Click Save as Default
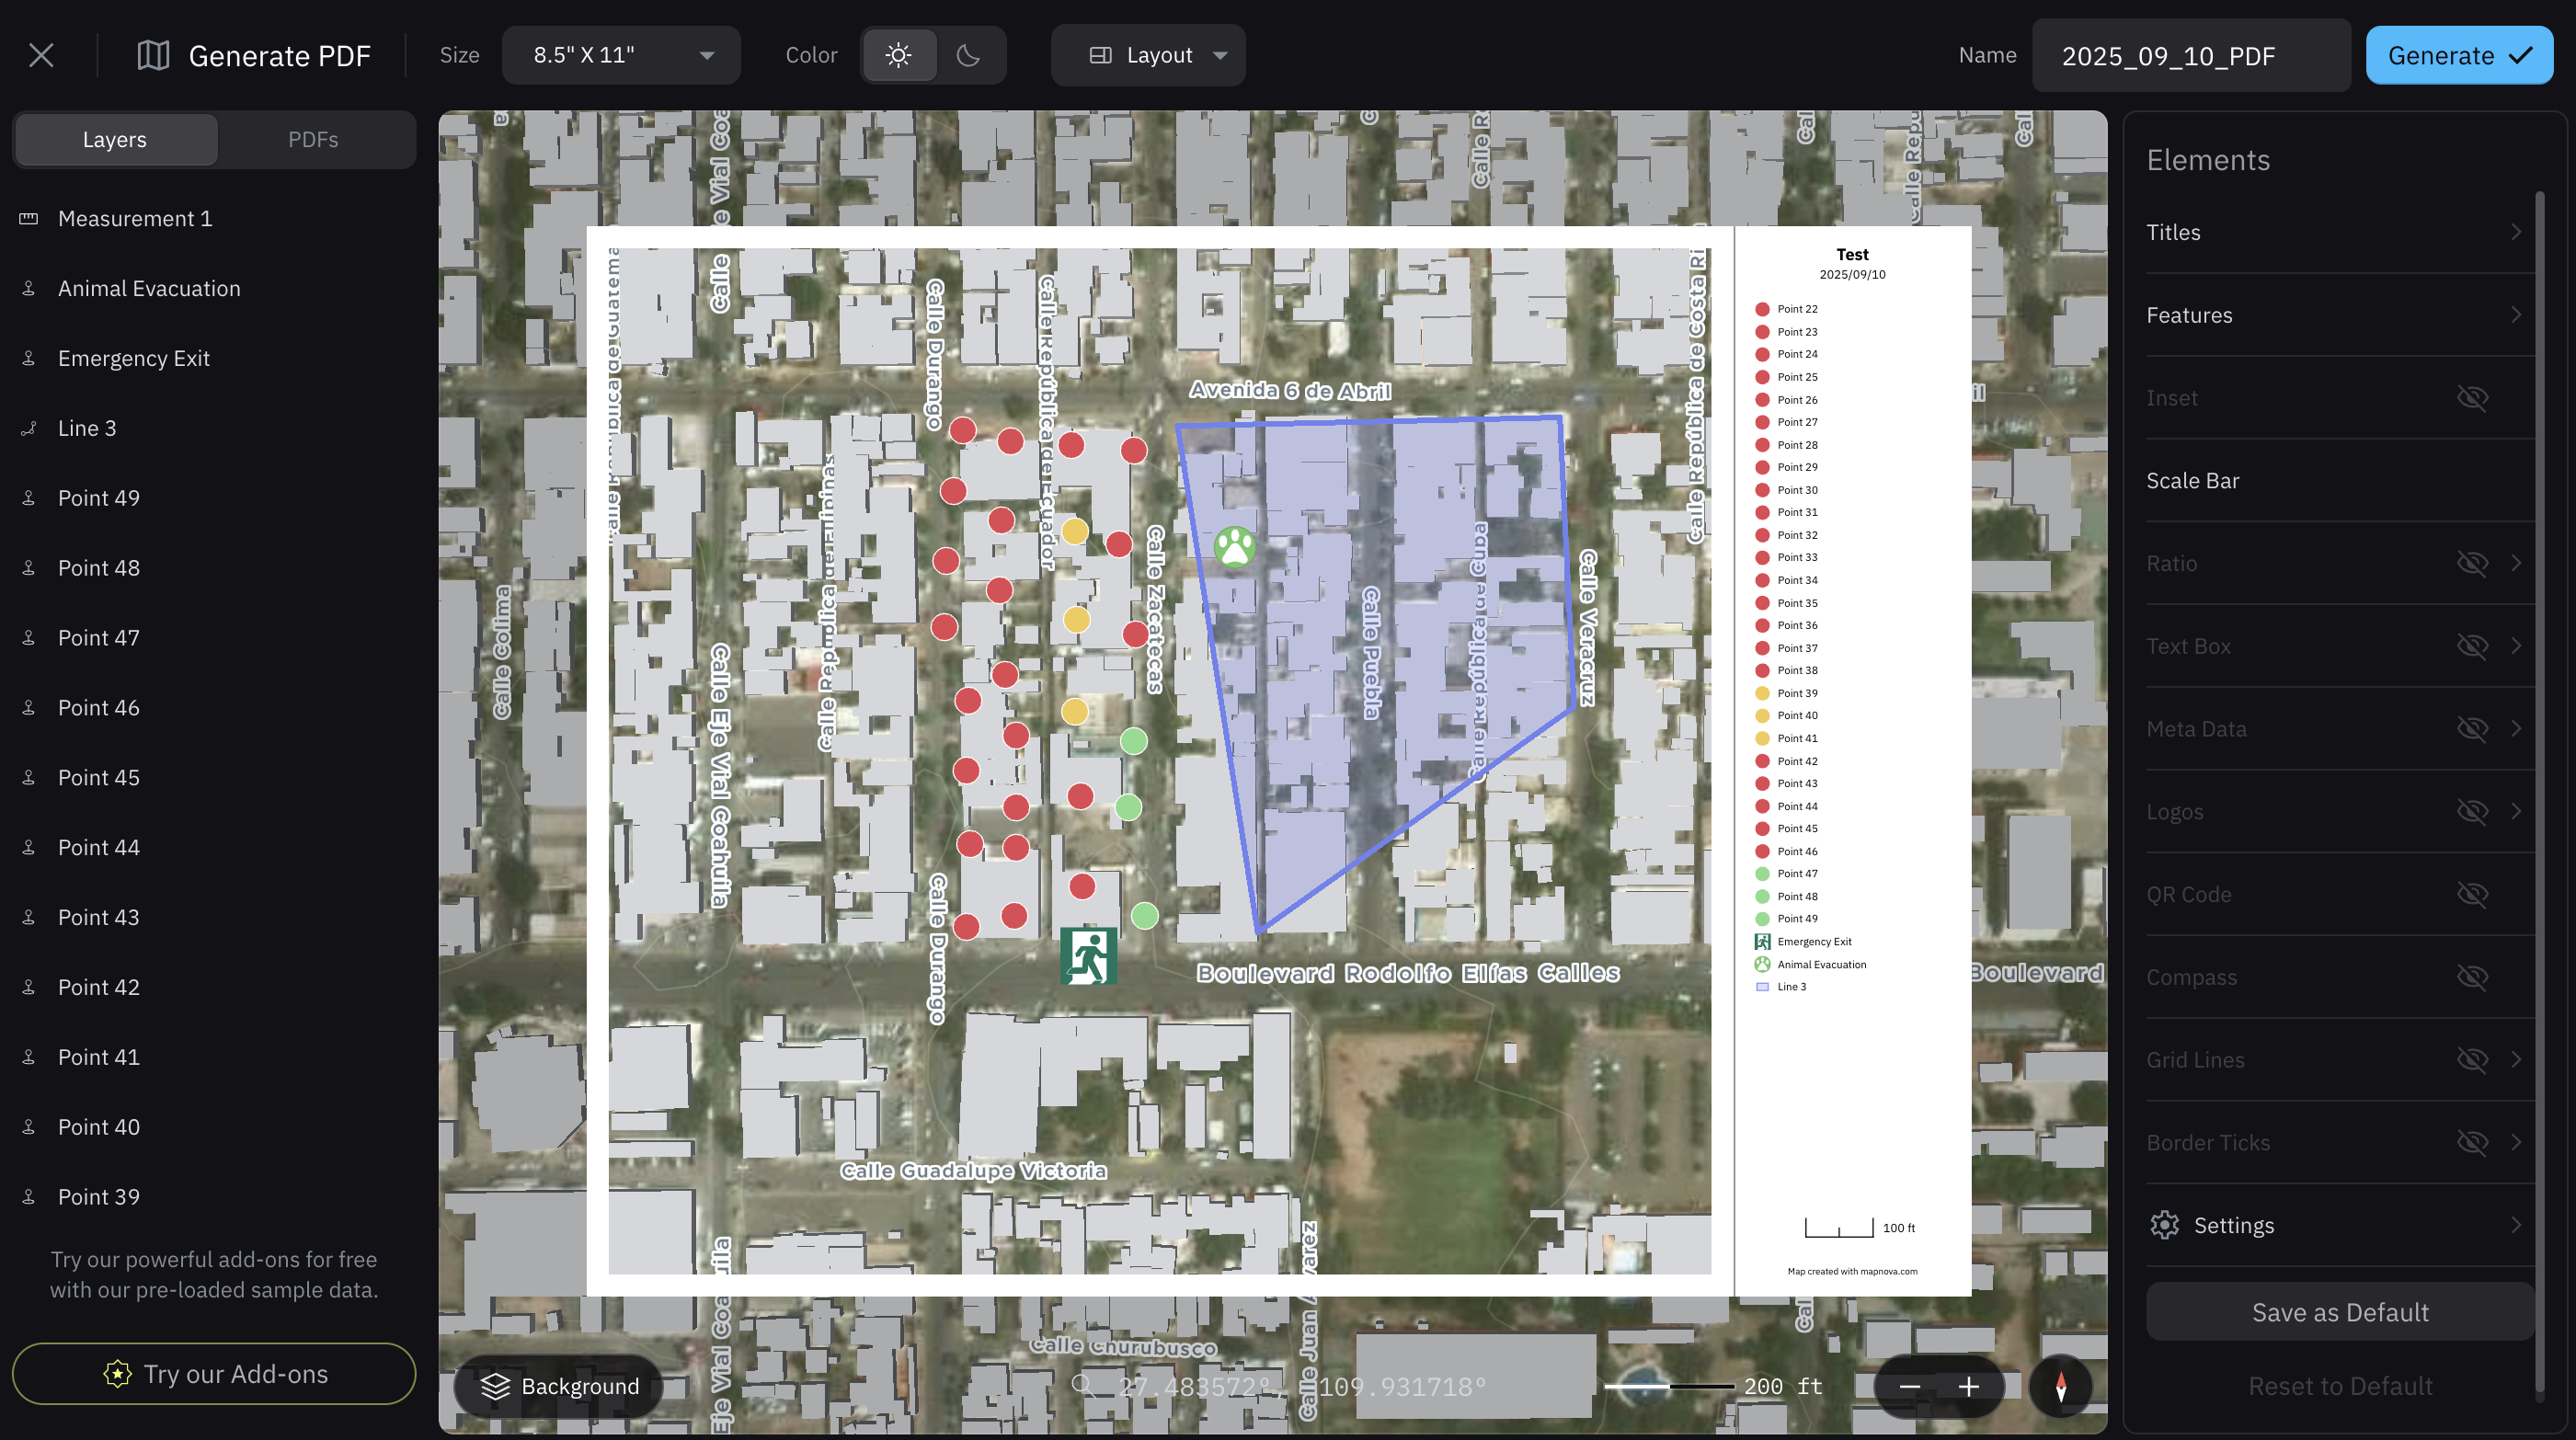 2339,1312
